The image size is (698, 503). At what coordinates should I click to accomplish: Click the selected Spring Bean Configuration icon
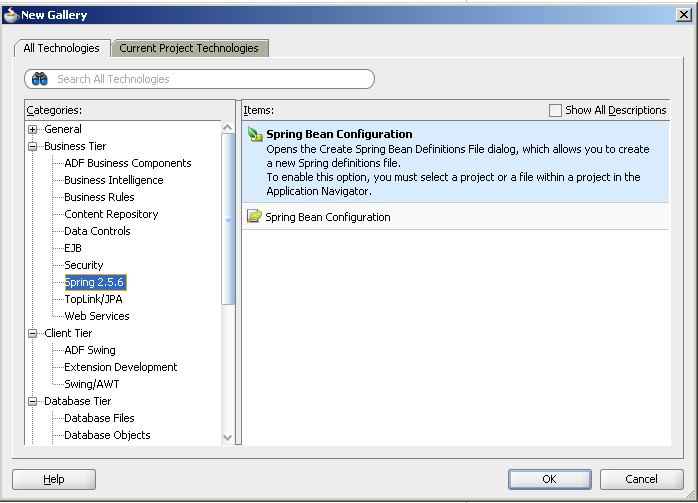tap(256, 134)
